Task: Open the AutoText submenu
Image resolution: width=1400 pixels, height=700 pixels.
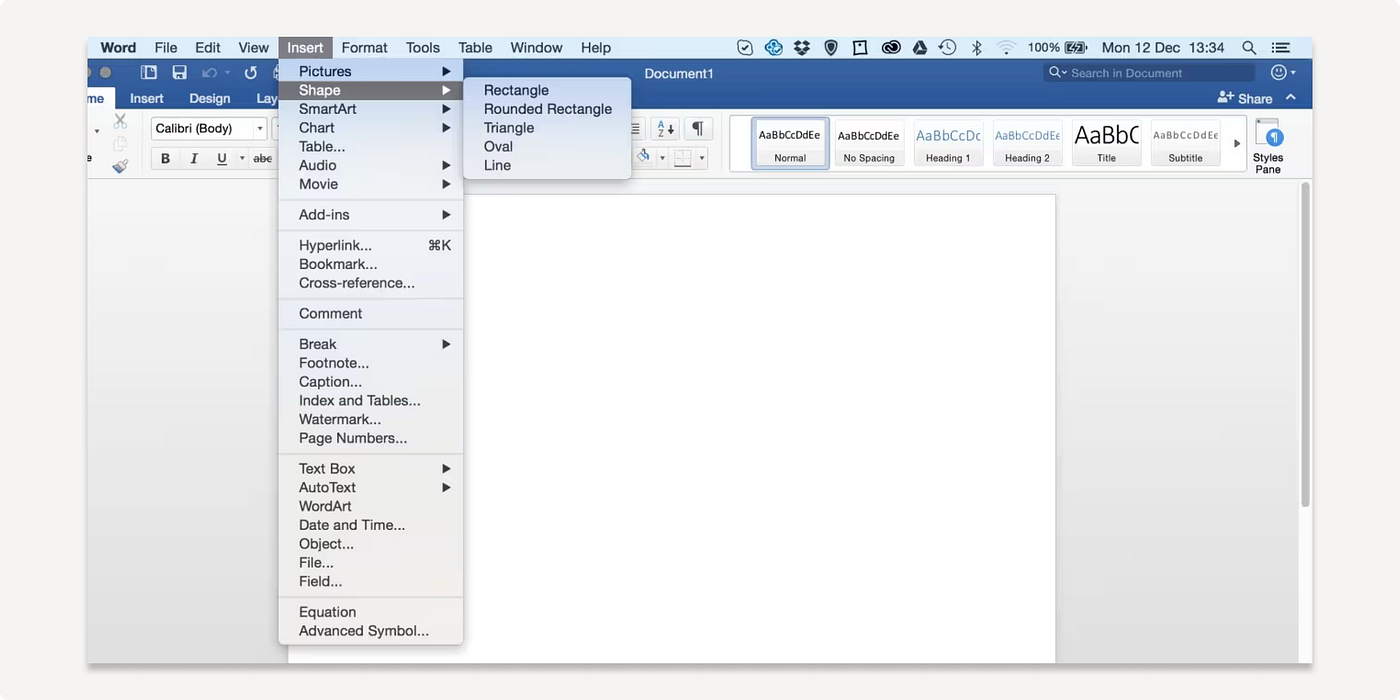Action: [371, 487]
